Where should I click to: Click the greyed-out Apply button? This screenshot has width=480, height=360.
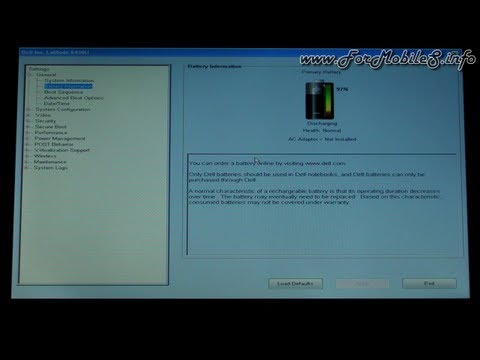click(362, 284)
